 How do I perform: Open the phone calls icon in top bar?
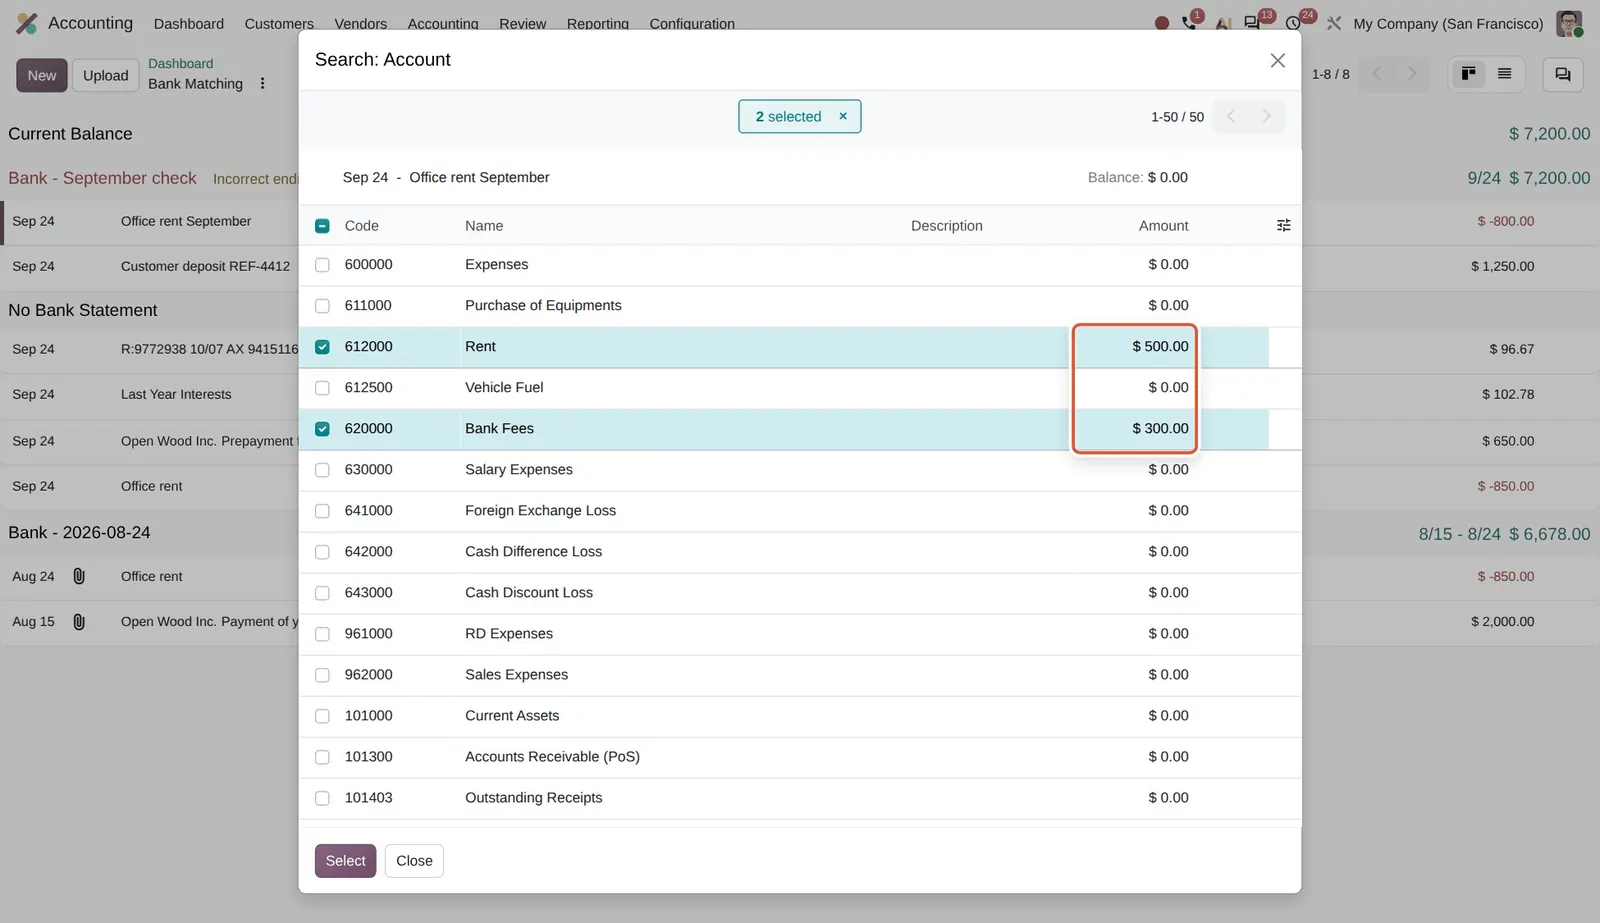[1189, 23]
